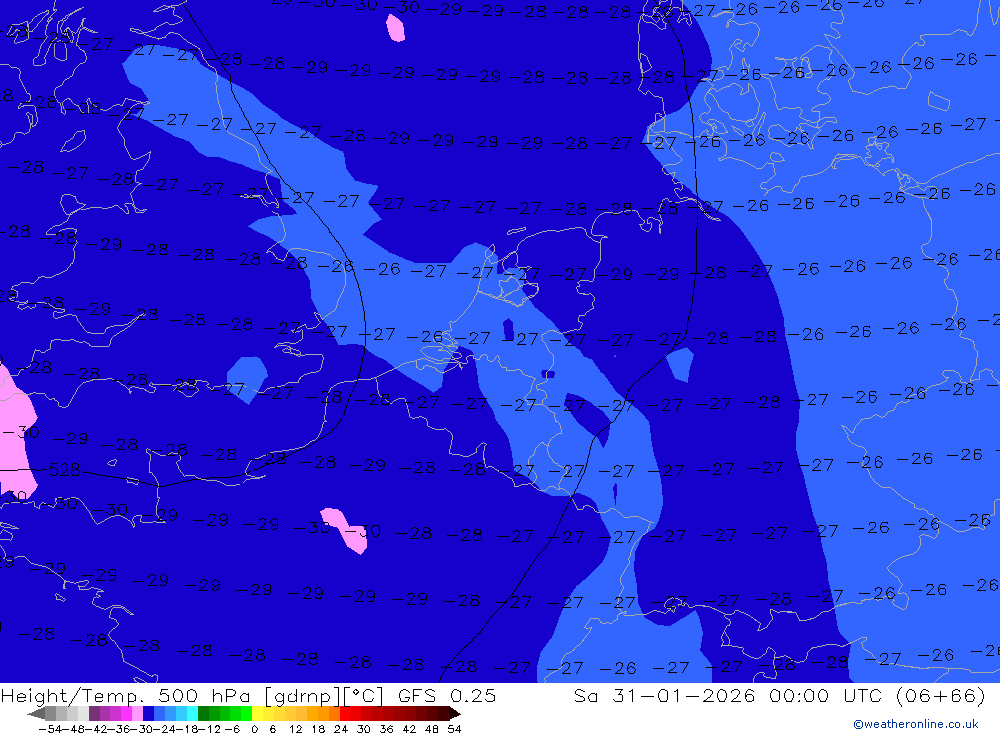This screenshot has height=733, width=1000.
Task: Click the "54" value at the scale's right end
Action: point(454,729)
